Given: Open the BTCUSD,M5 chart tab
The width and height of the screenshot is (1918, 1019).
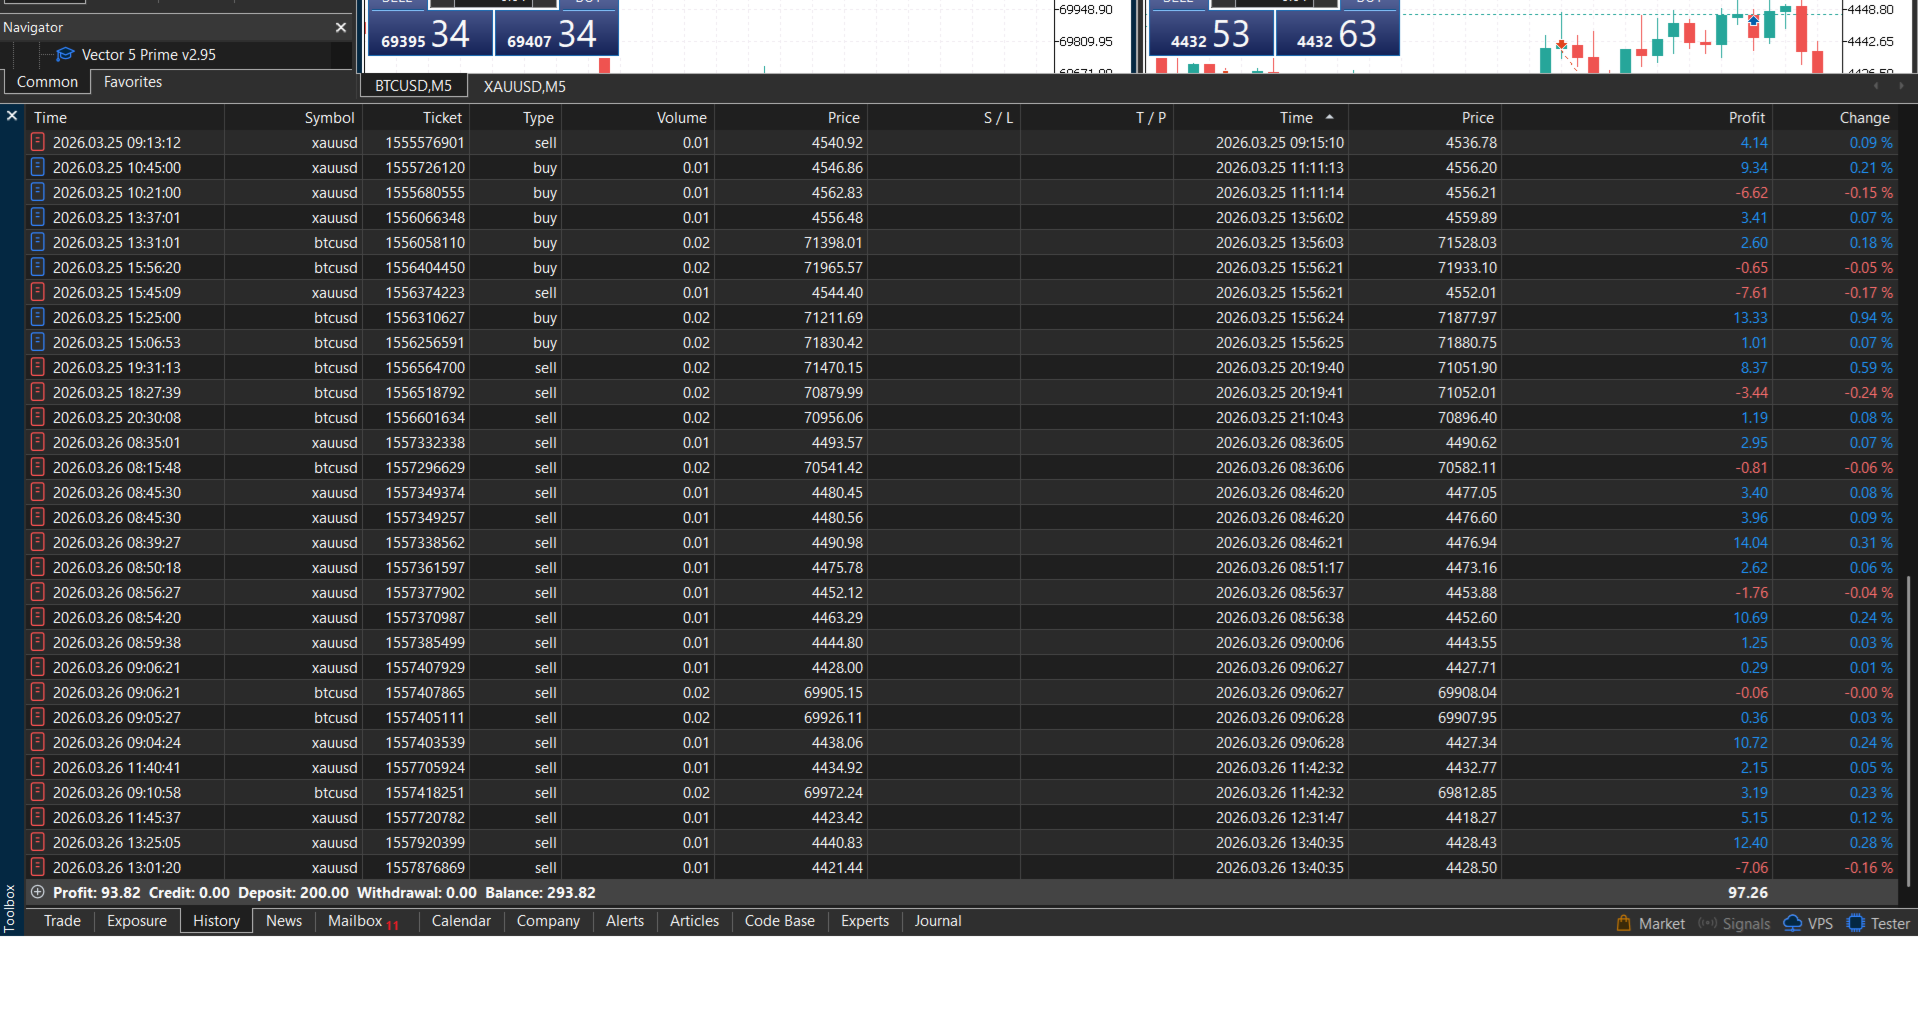Looking at the screenshot, I should click(x=413, y=86).
